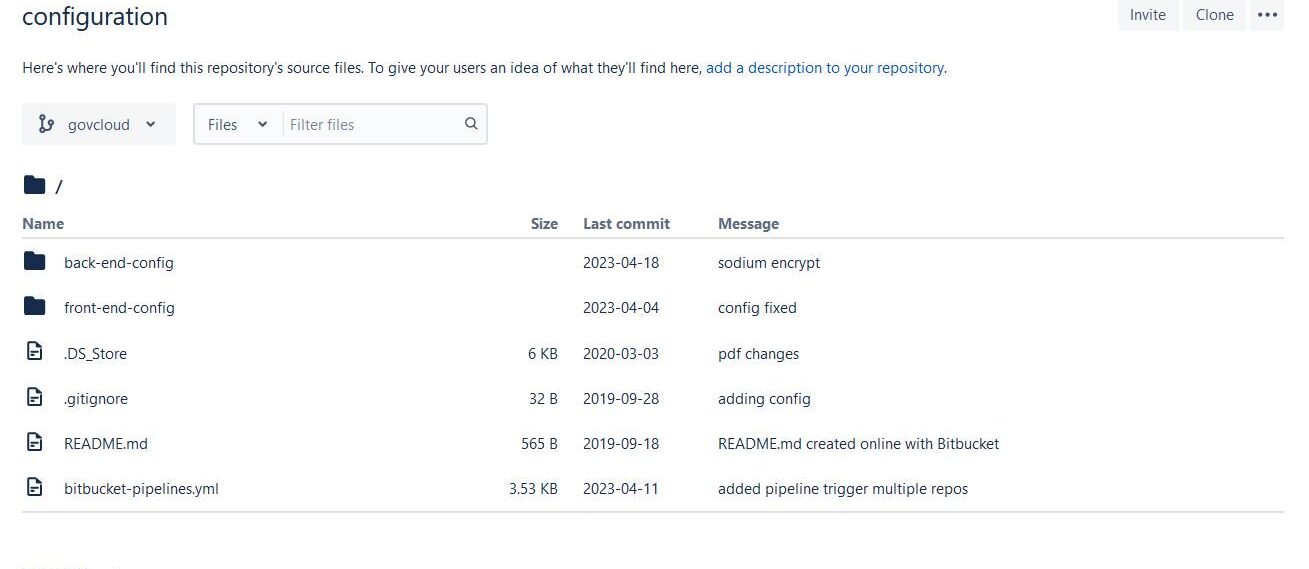Open the govcloud branch selector dropdown
Screen dimensions: 1309x569
tap(99, 124)
